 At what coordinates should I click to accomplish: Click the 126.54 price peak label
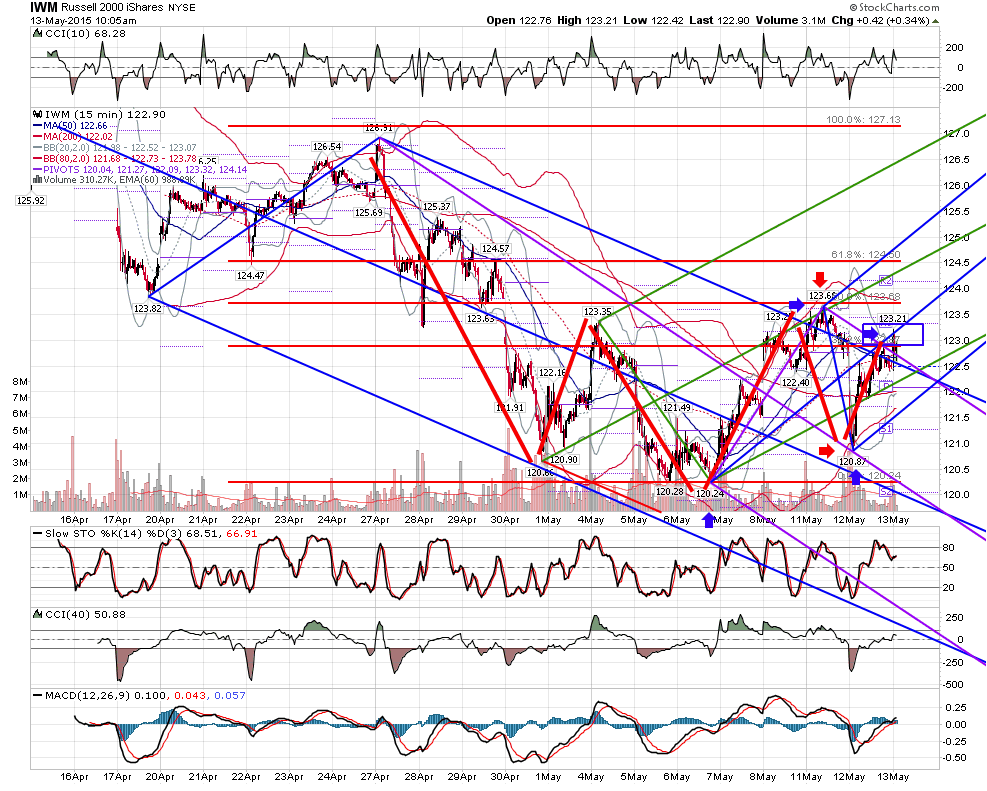coord(327,147)
